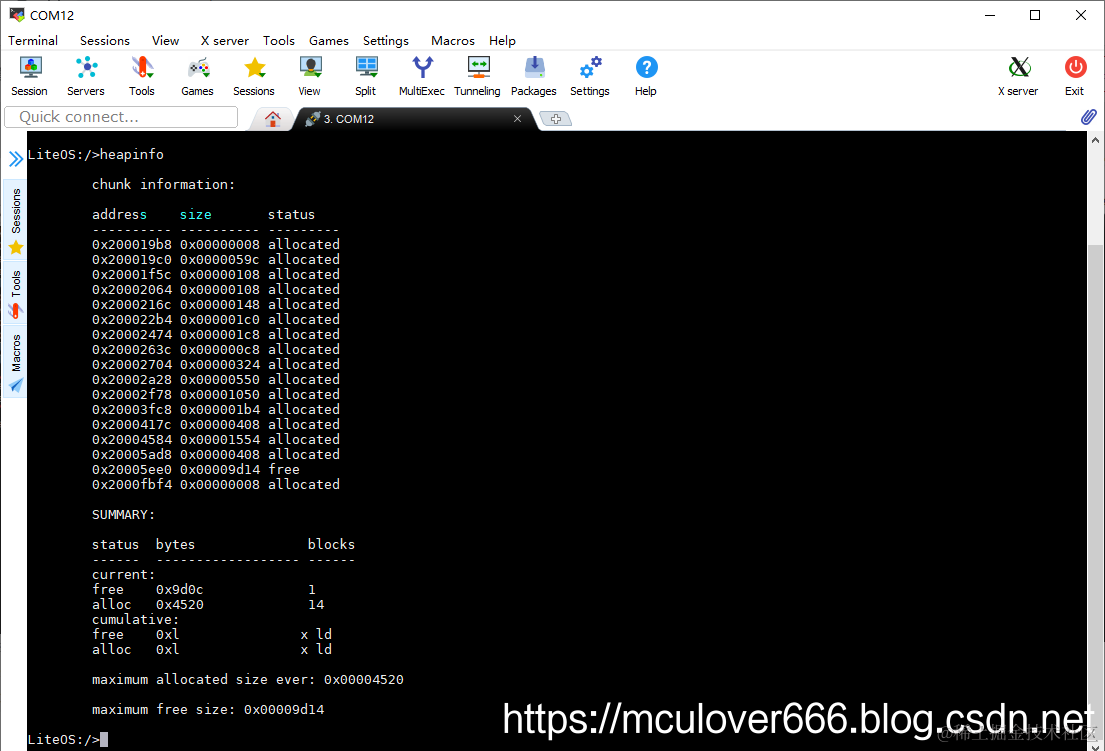This screenshot has height=751, width=1105.
Task: Click the alloc bytes value 0x4520
Action: (x=180, y=604)
